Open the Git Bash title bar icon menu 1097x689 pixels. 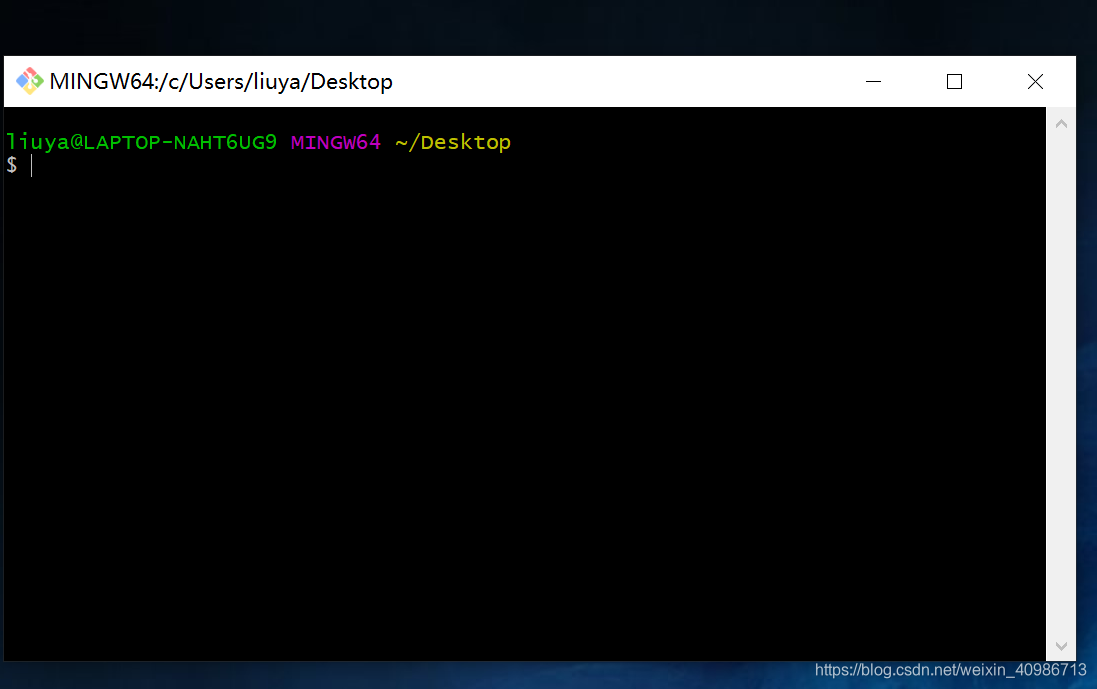[x=29, y=81]
